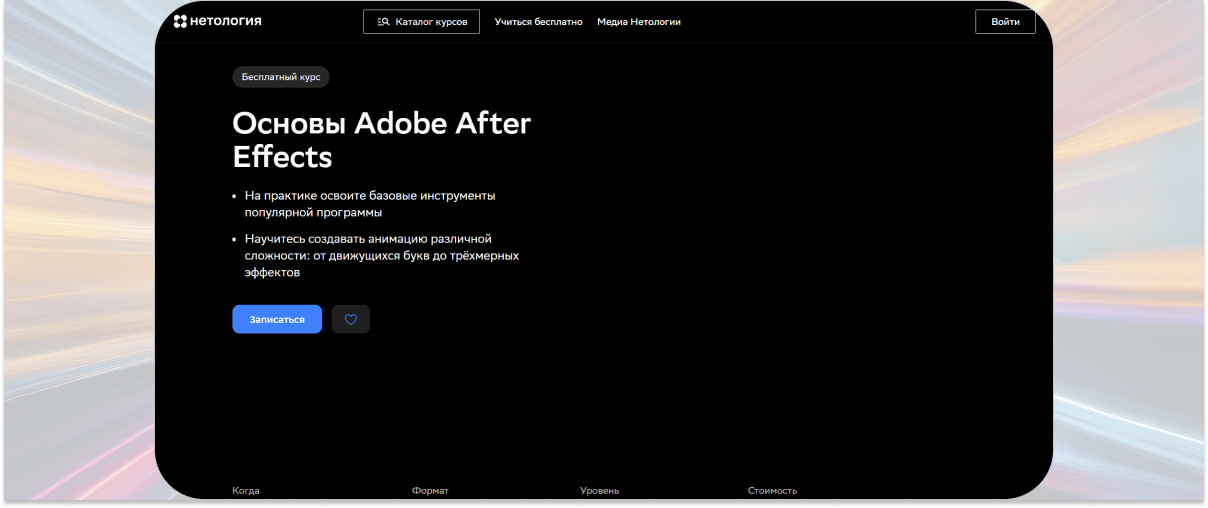Open the Каталог курсов dropdown
Viewport: 1208px width, 508px height.
pyautogui.click(x=421, y=22)
